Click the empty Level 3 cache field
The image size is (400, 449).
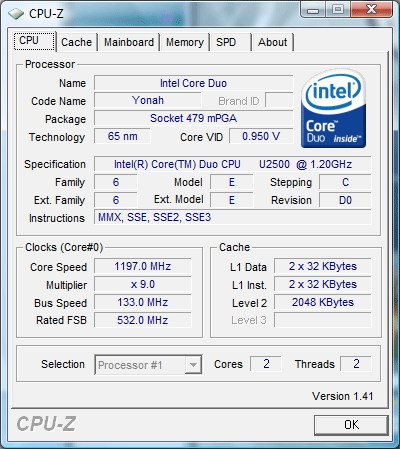click(x=323, y=320)
